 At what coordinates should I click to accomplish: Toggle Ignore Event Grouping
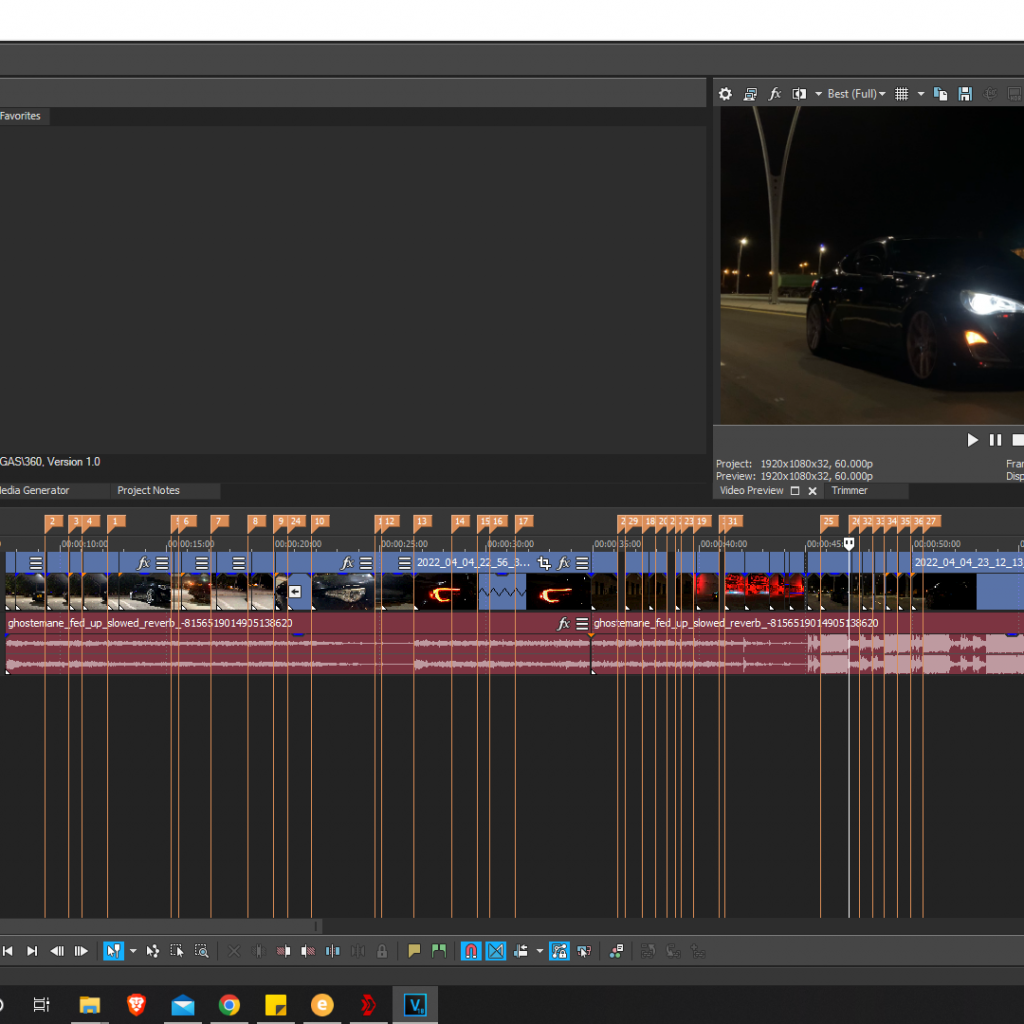click(x=584, y=951)
